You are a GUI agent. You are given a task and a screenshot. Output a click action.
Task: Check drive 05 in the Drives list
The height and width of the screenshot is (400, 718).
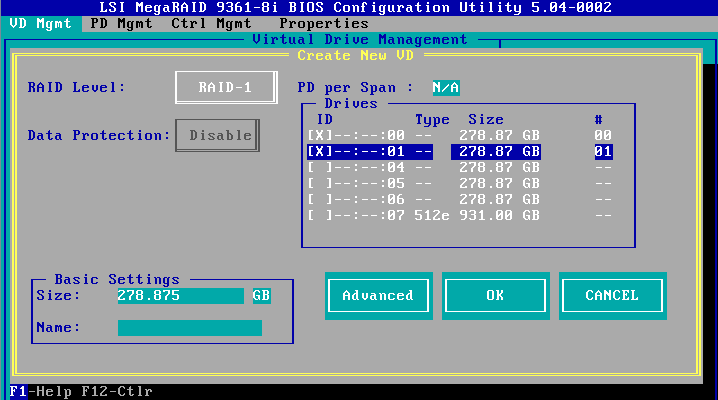[x=319, y=184]
